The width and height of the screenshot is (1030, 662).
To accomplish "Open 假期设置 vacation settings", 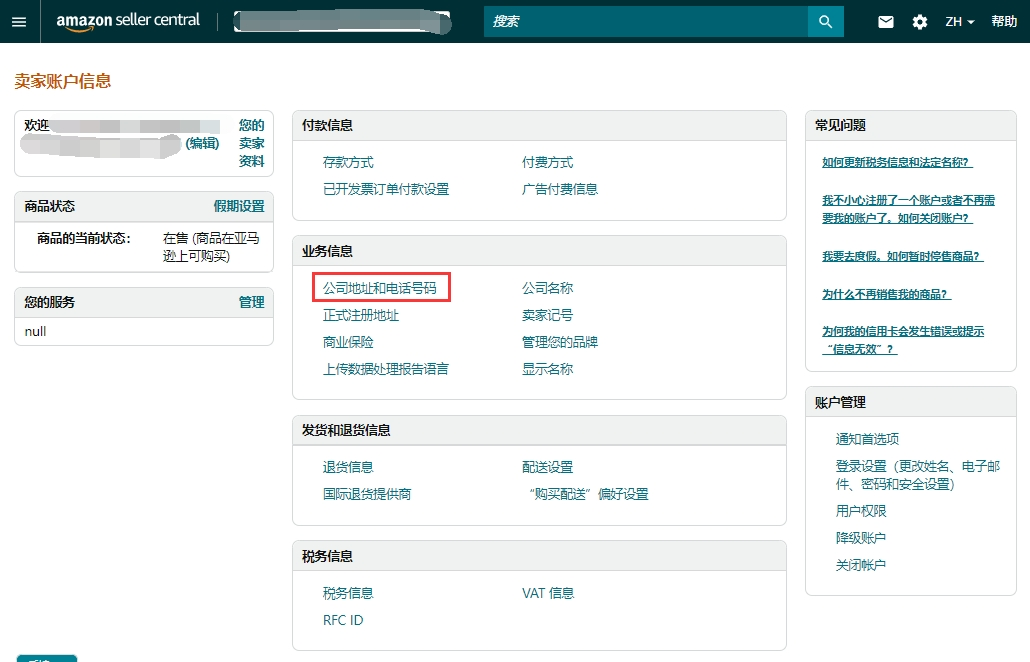I will [x=239, y=206].
